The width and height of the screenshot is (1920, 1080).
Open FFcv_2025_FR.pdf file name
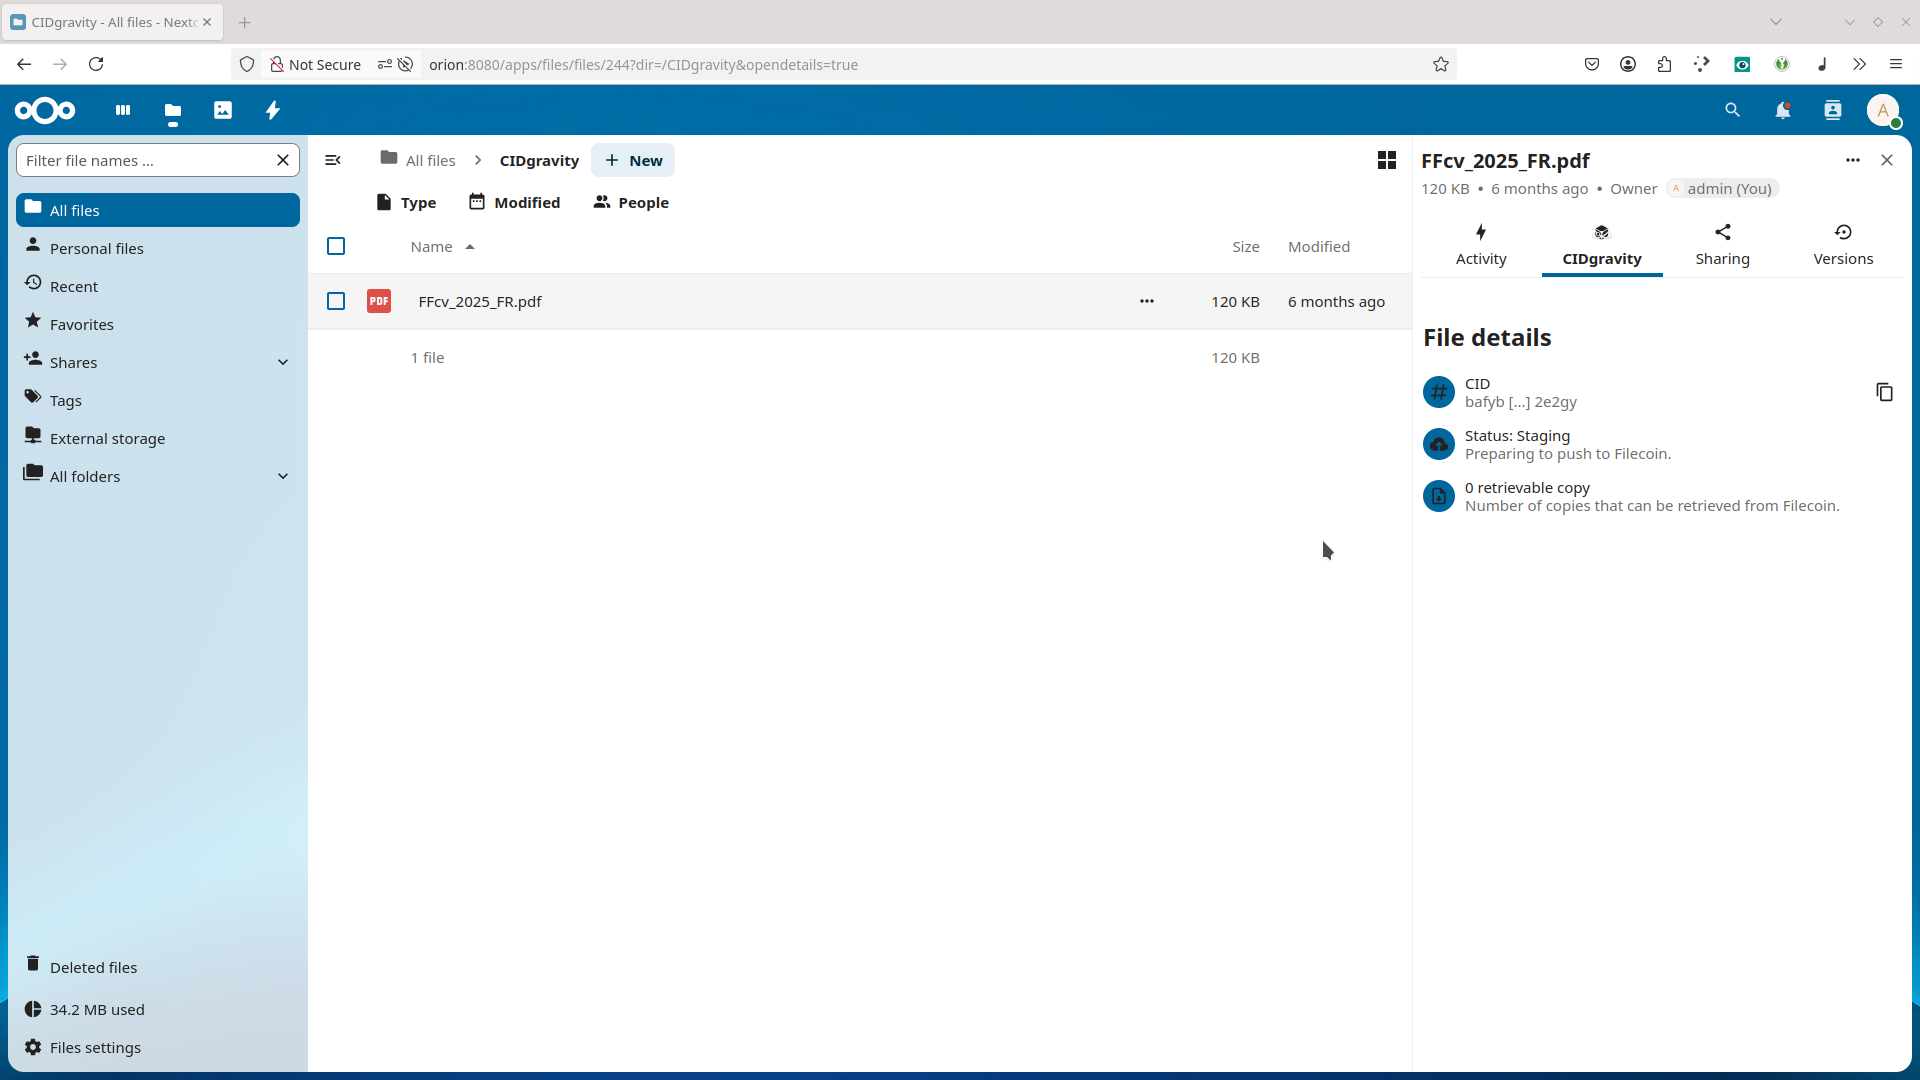(480, 301)
